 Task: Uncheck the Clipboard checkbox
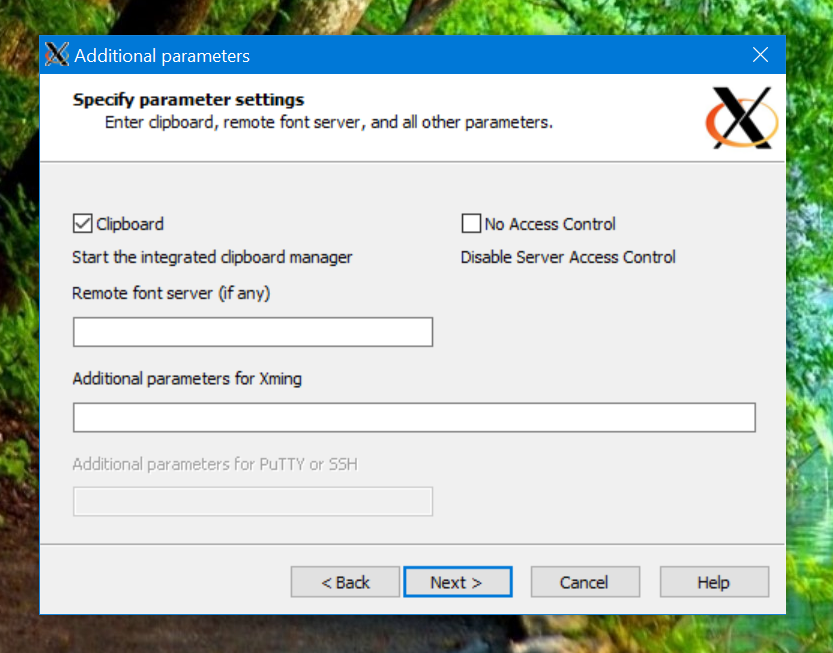click(82, 224)
